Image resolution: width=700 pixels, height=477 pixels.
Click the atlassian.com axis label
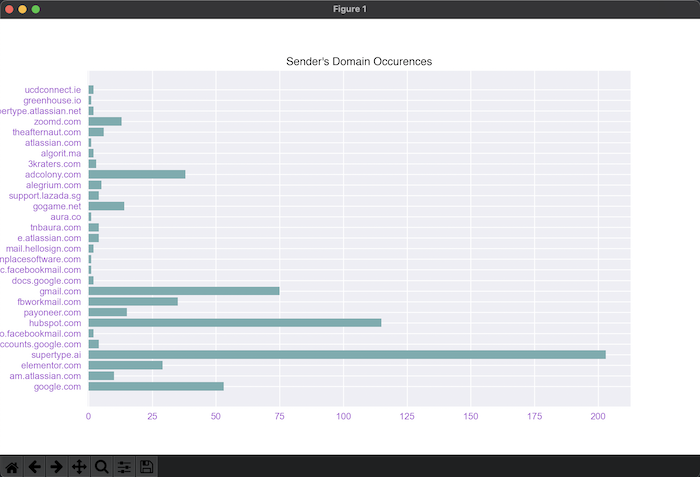tap(53, 143)
